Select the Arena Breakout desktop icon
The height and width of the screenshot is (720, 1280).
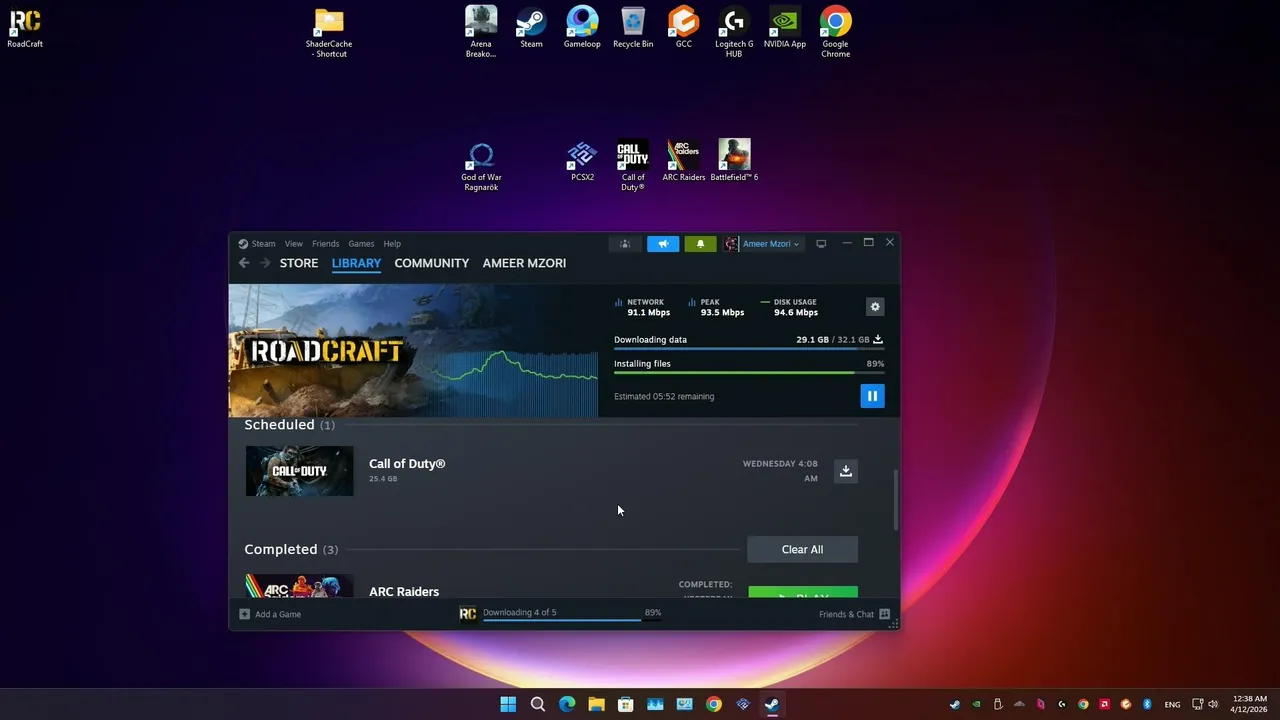(x=481, y=33)
